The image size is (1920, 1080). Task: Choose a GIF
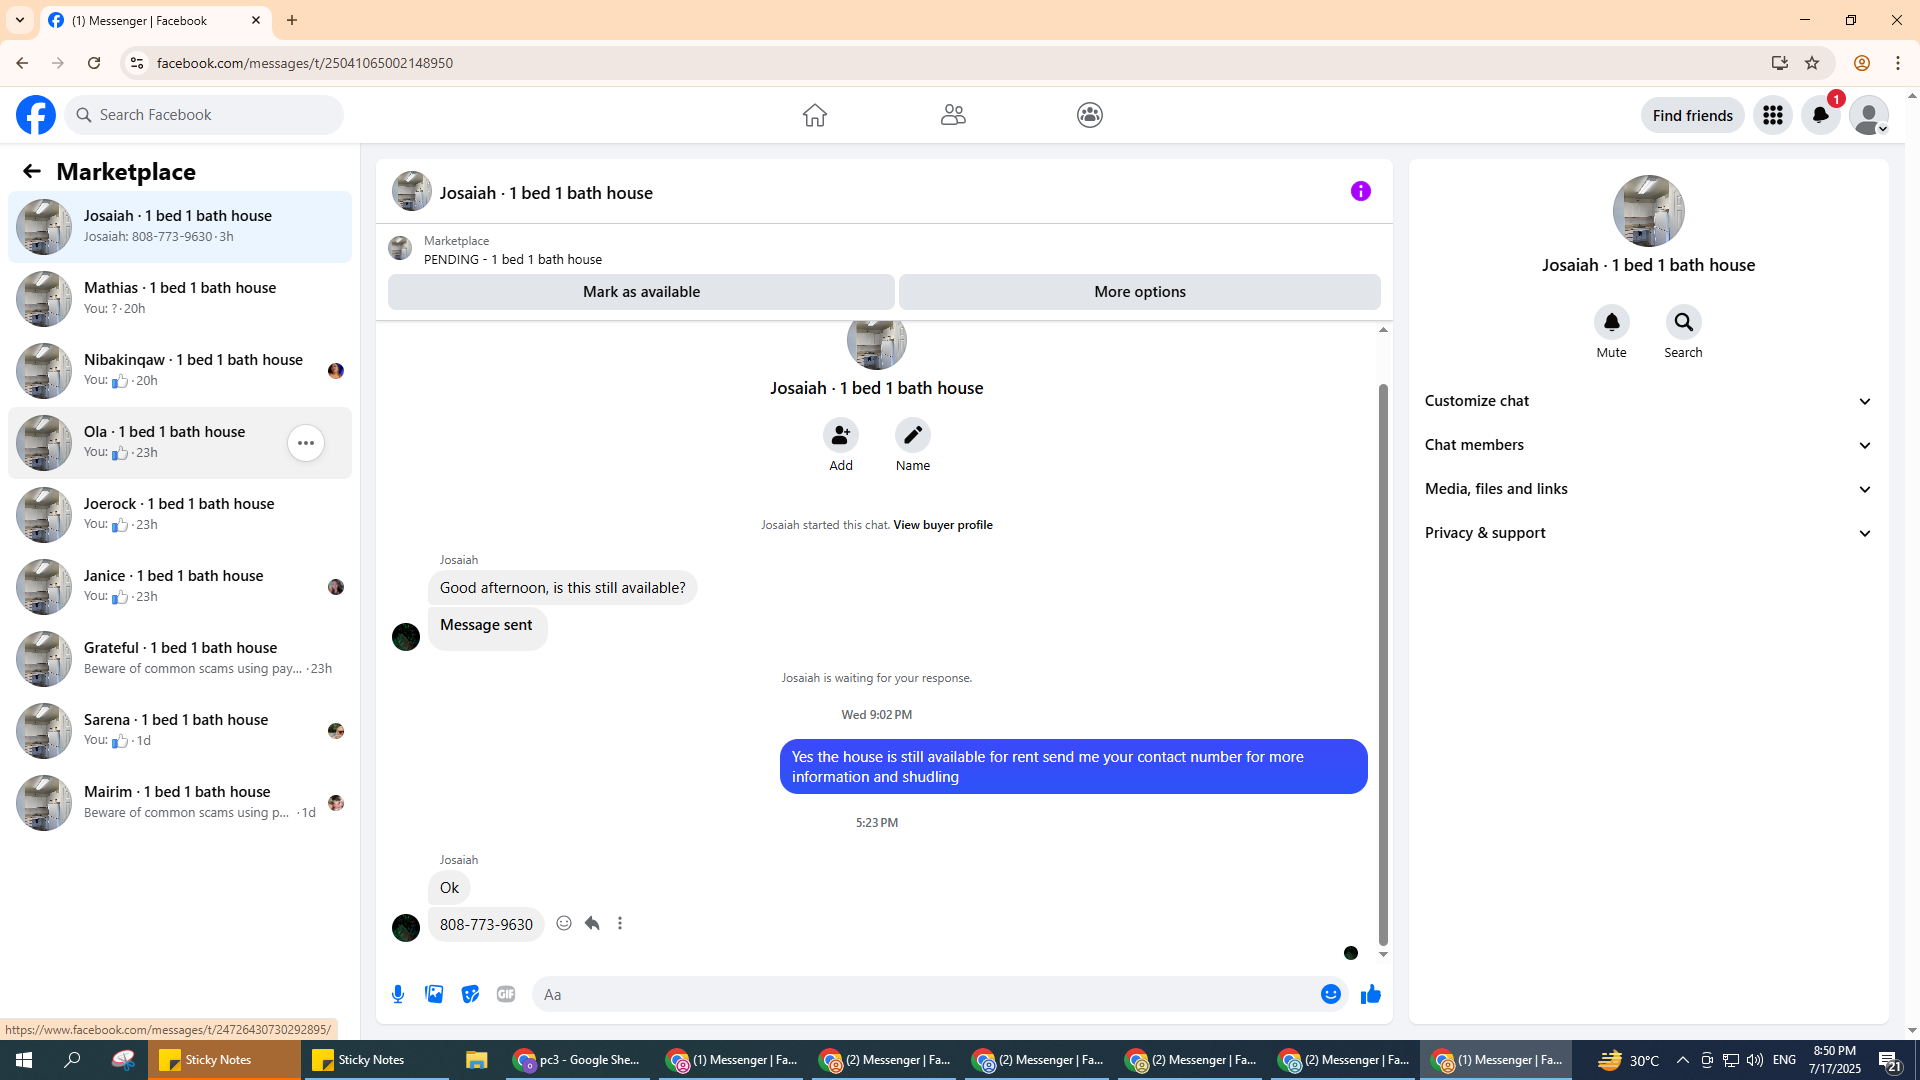click(506, 994)
